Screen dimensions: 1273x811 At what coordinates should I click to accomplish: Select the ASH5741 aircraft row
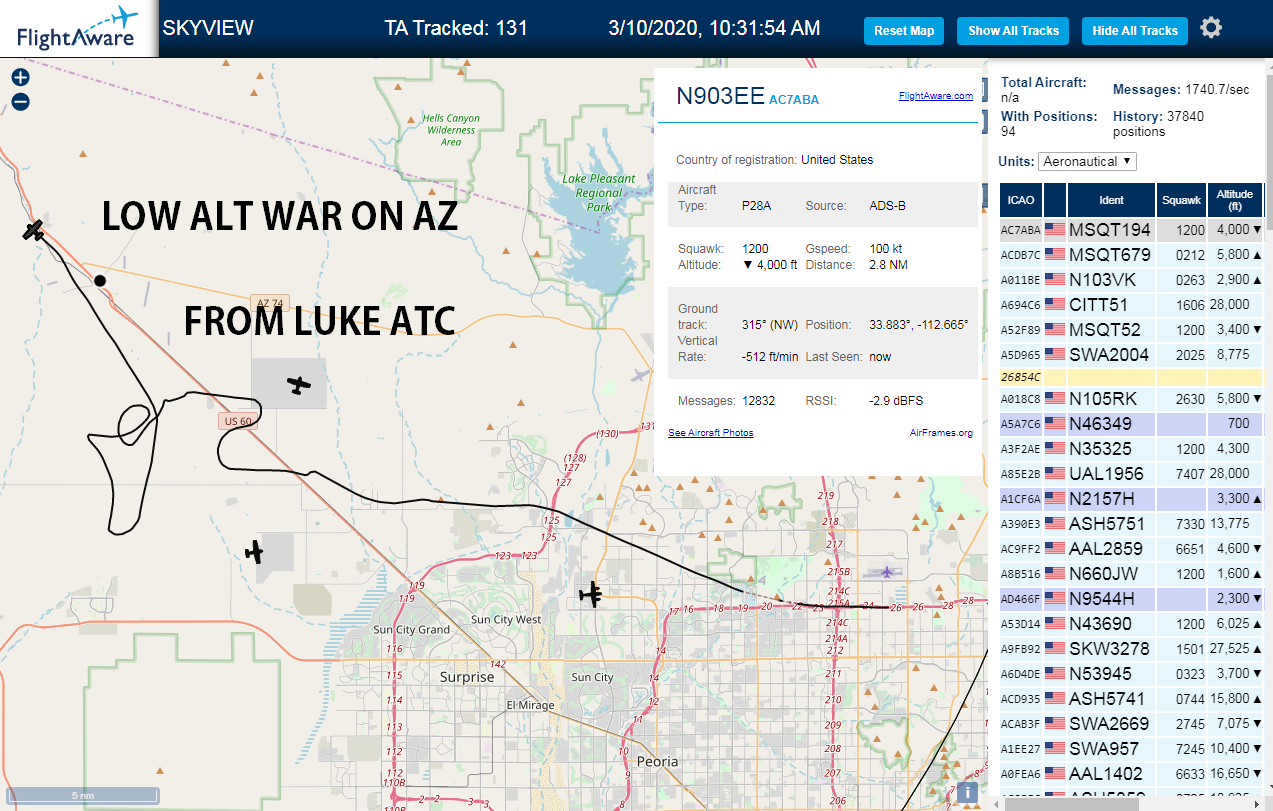[x=1131, y=698]
